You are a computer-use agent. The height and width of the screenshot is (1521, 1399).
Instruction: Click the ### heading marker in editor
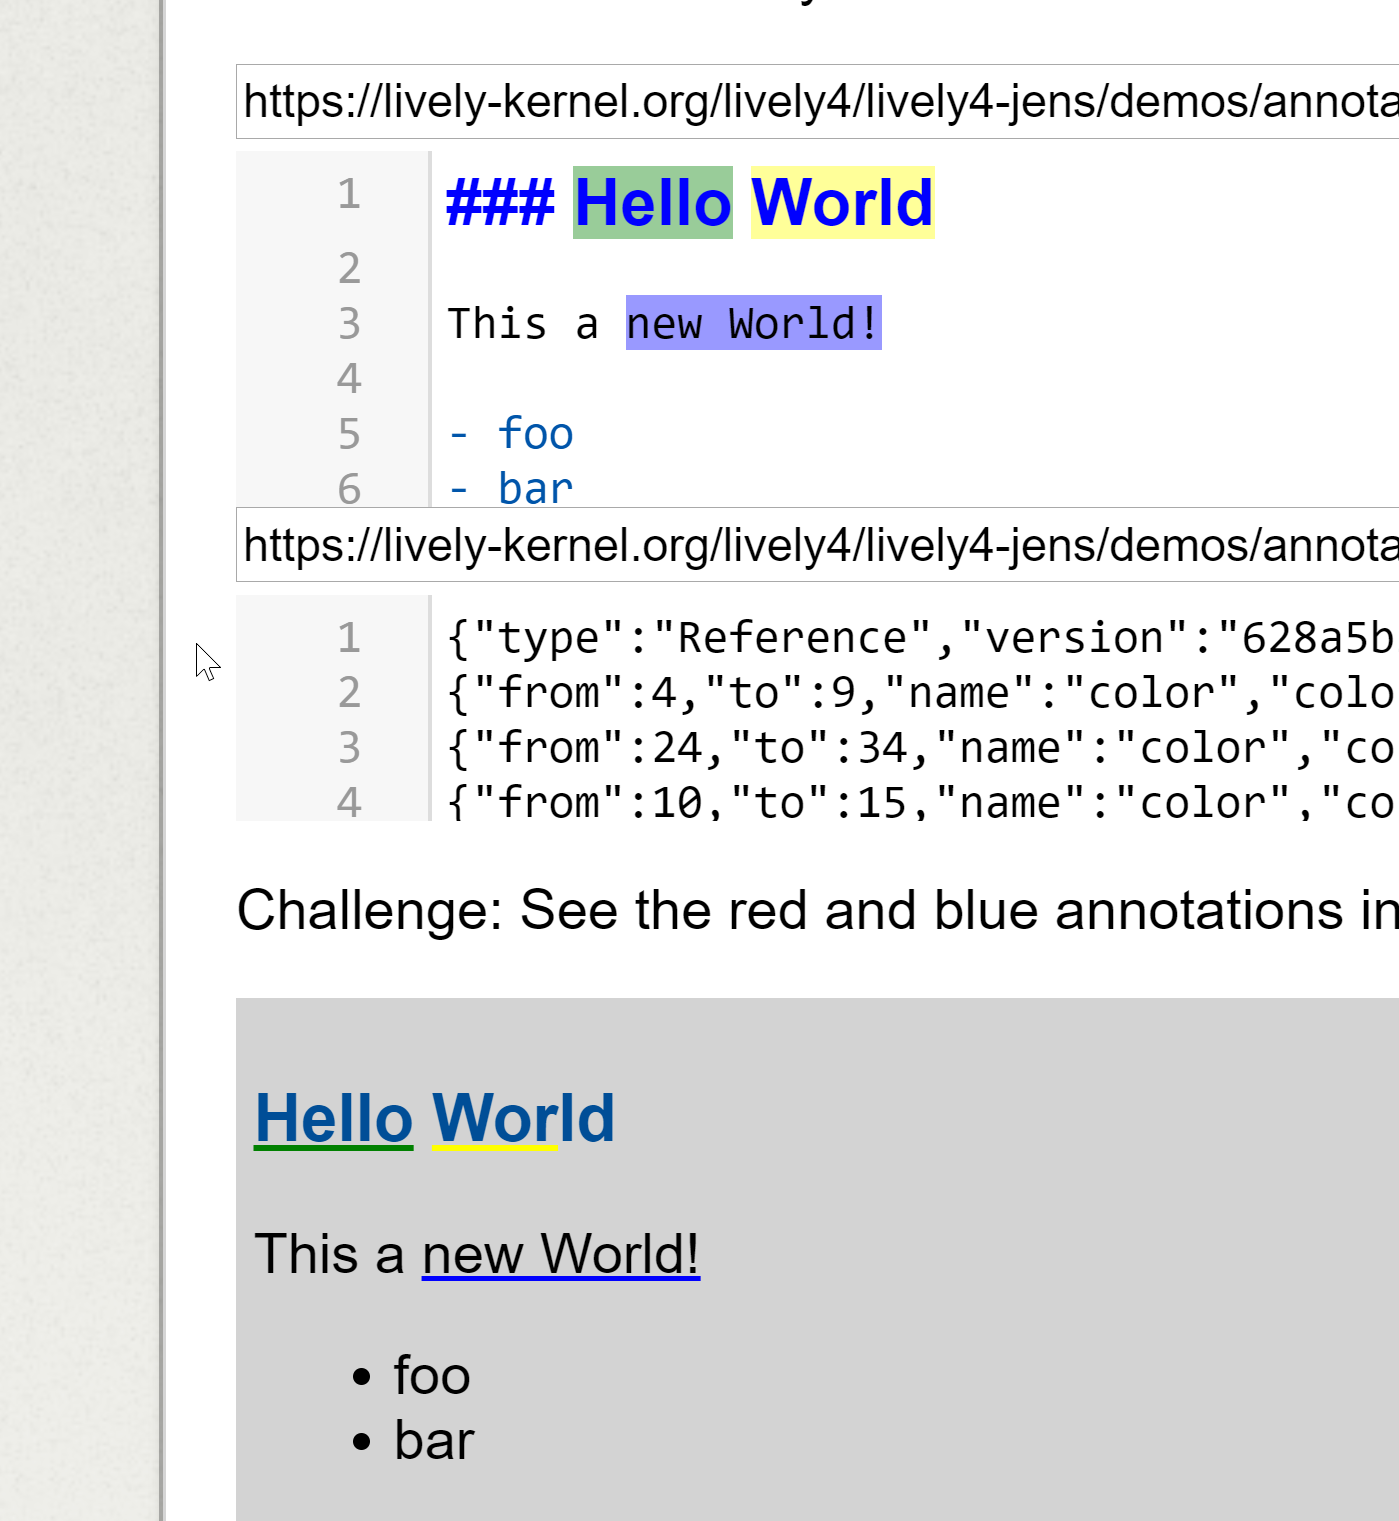(499, 203)
